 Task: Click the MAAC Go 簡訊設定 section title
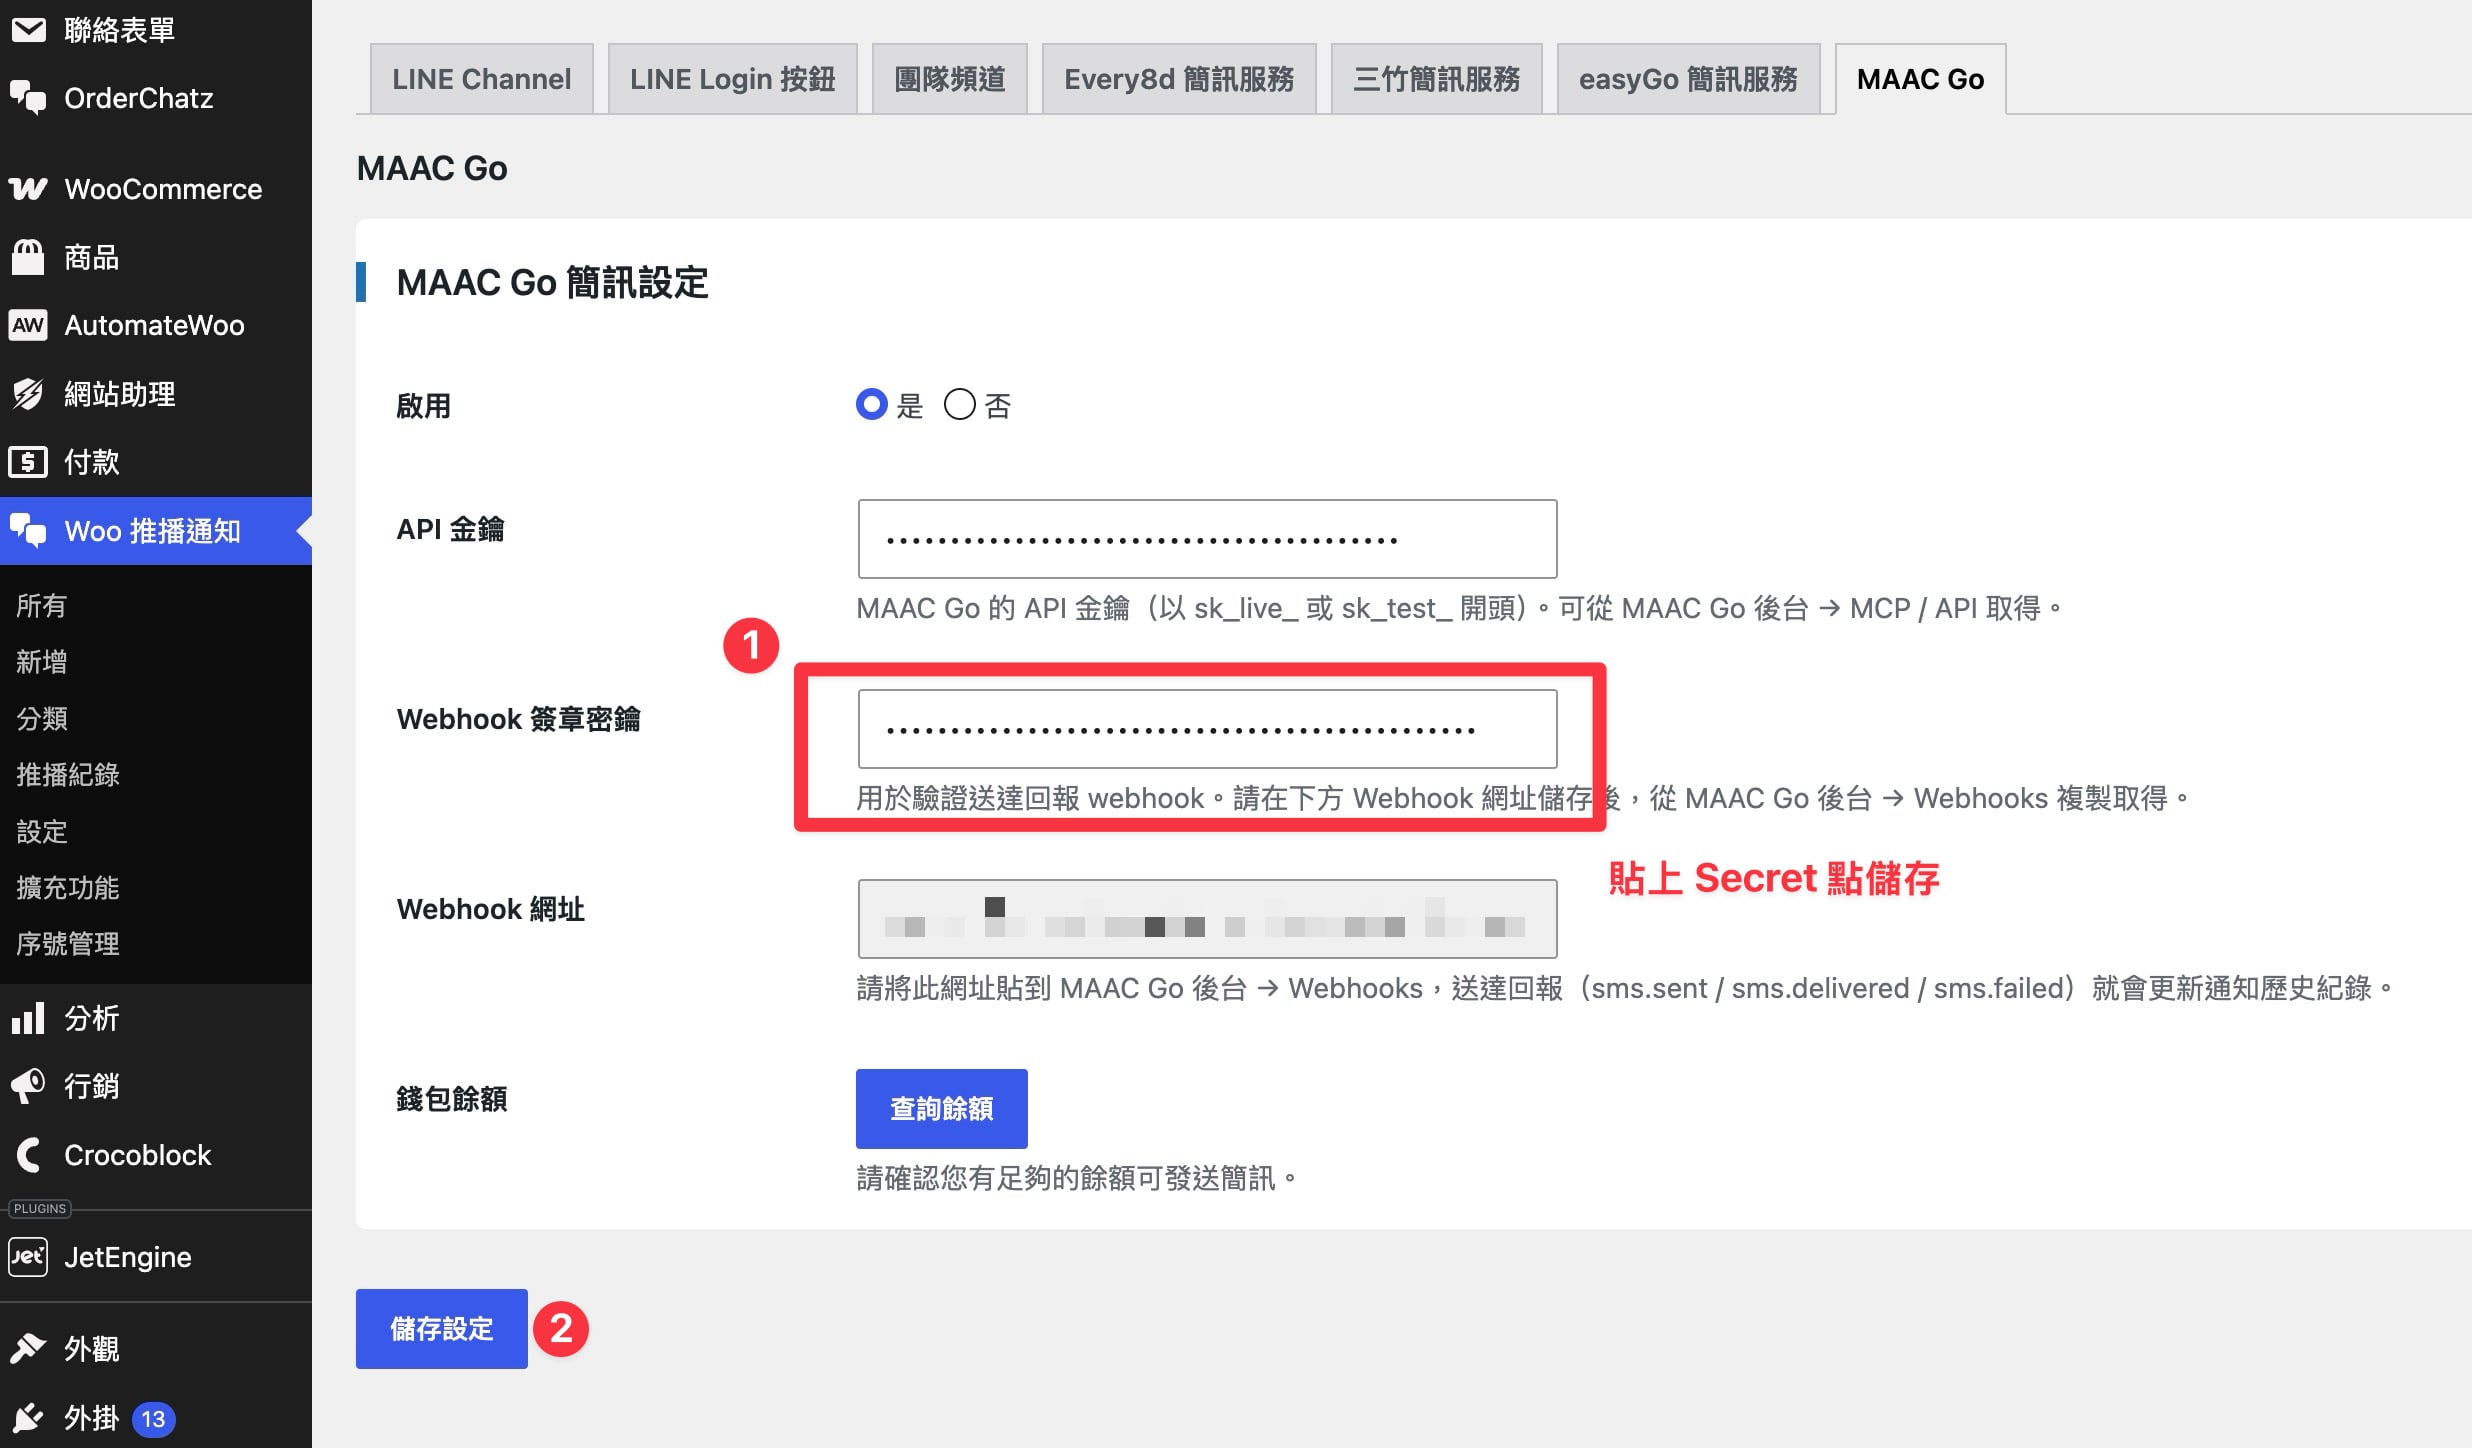tap(552, 282)
